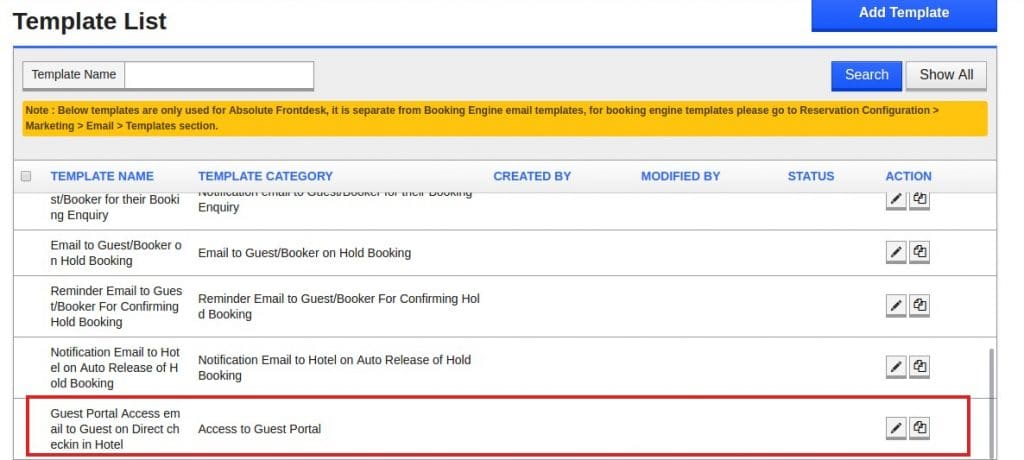Click the Action column header
Screen dimensions: 1024x460
[908, 176]
